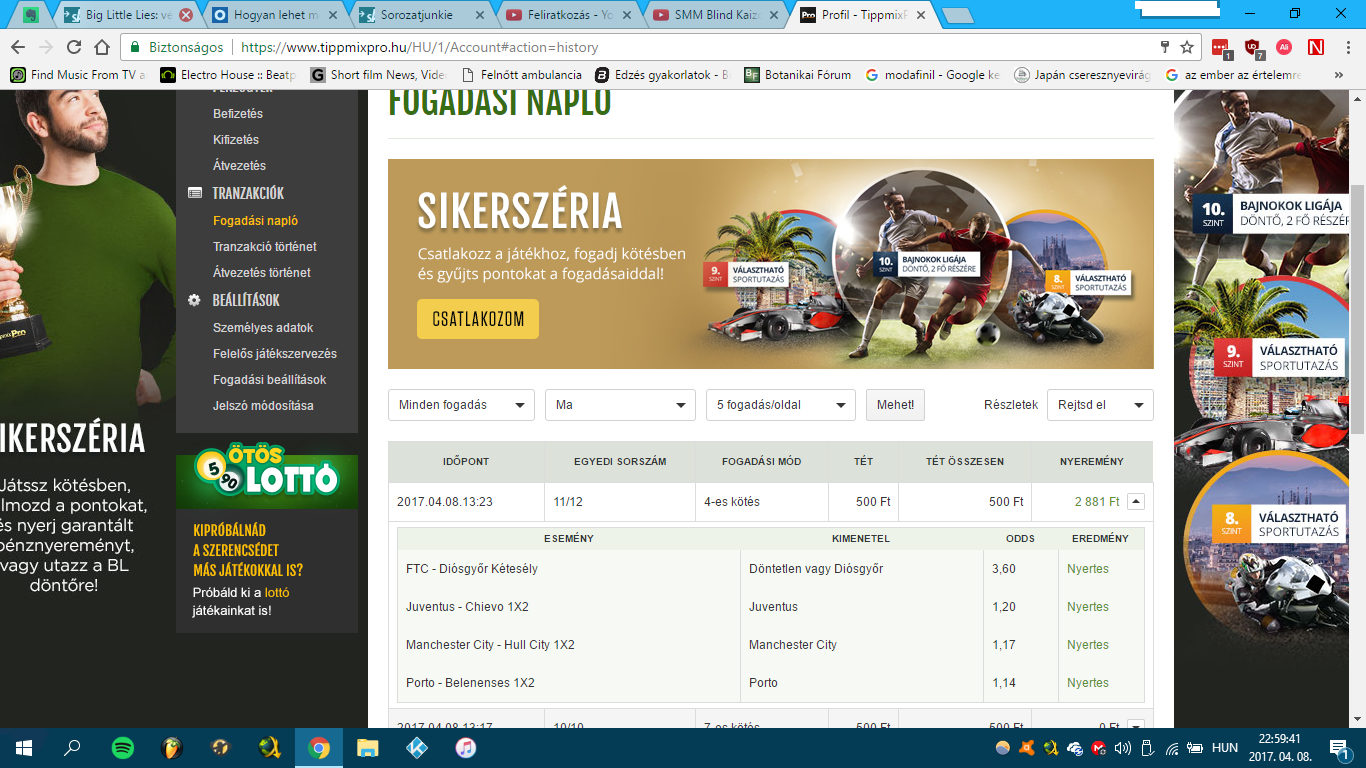Select Fogadási napló in the sidebar
1366x768 pixels.
(x=256, y=221)
